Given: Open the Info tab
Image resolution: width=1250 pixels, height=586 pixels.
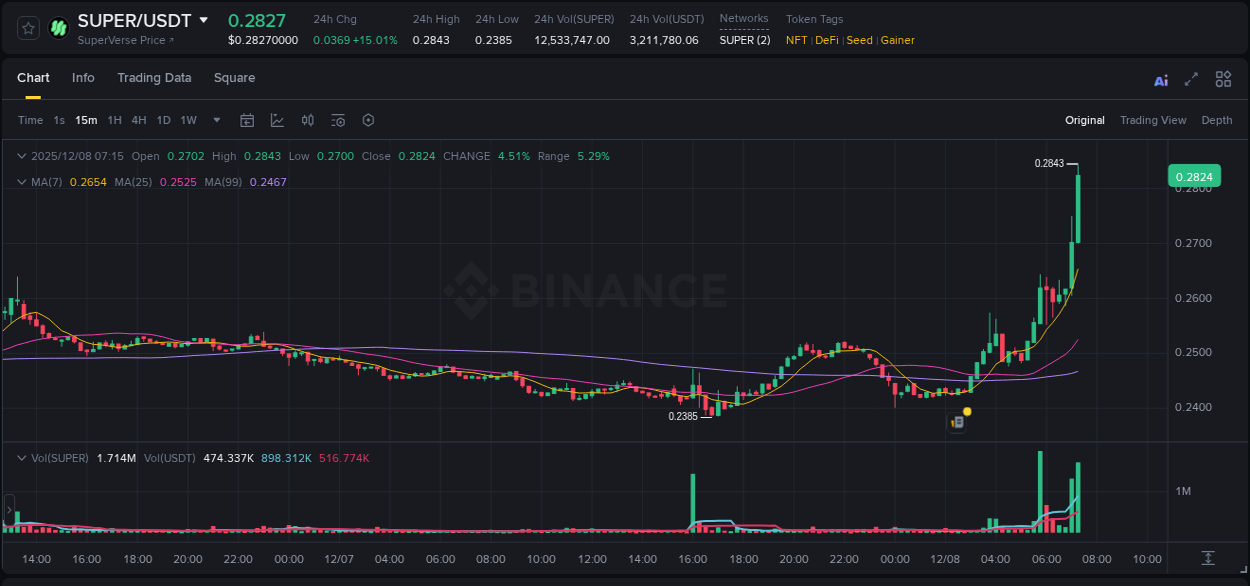Looking at the screenshot, I should (83, 78).
